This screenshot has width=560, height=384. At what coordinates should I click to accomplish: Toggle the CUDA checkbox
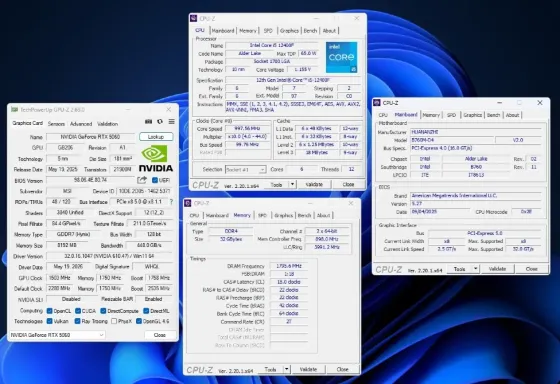[x=78, y=311]
